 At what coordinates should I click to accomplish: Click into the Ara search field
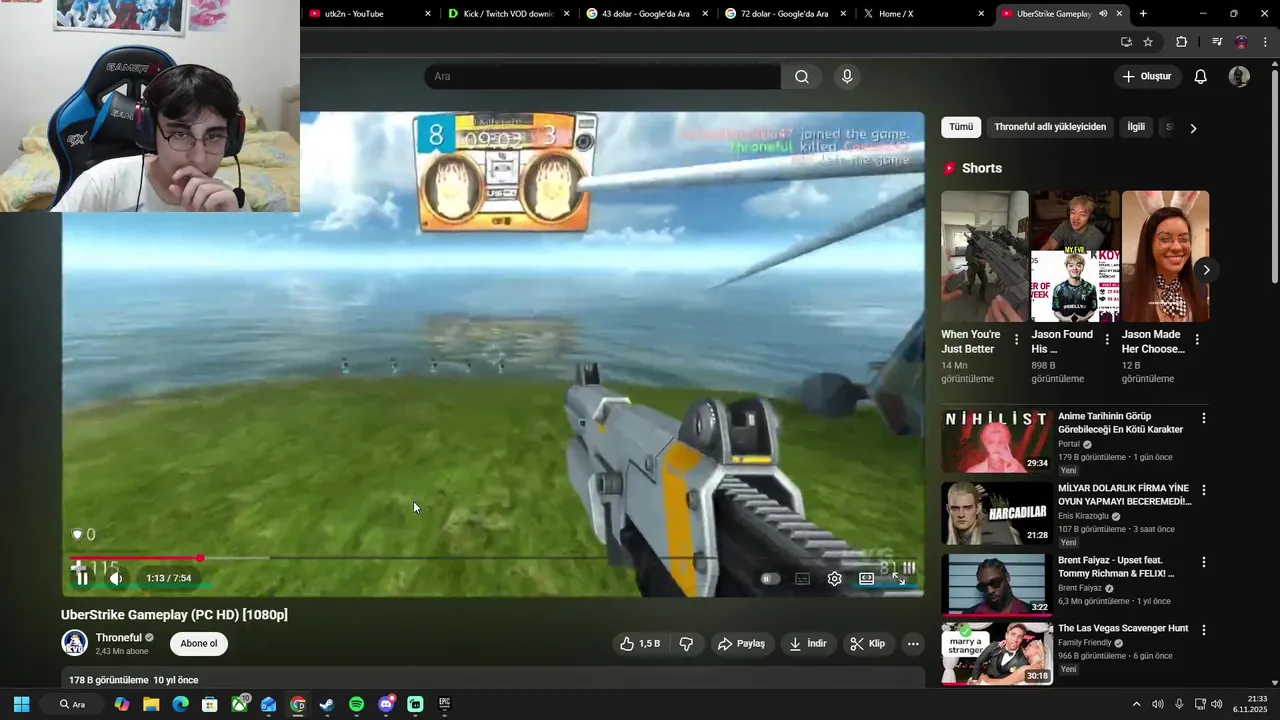[602, 76]
